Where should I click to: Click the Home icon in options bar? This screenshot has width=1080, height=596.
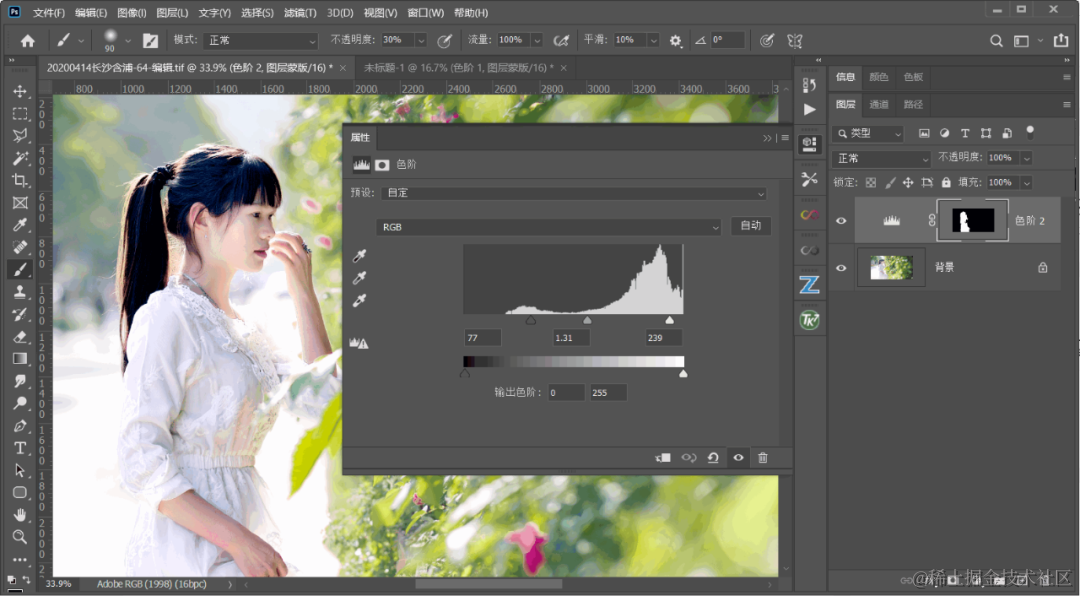(x=28, y=41)
